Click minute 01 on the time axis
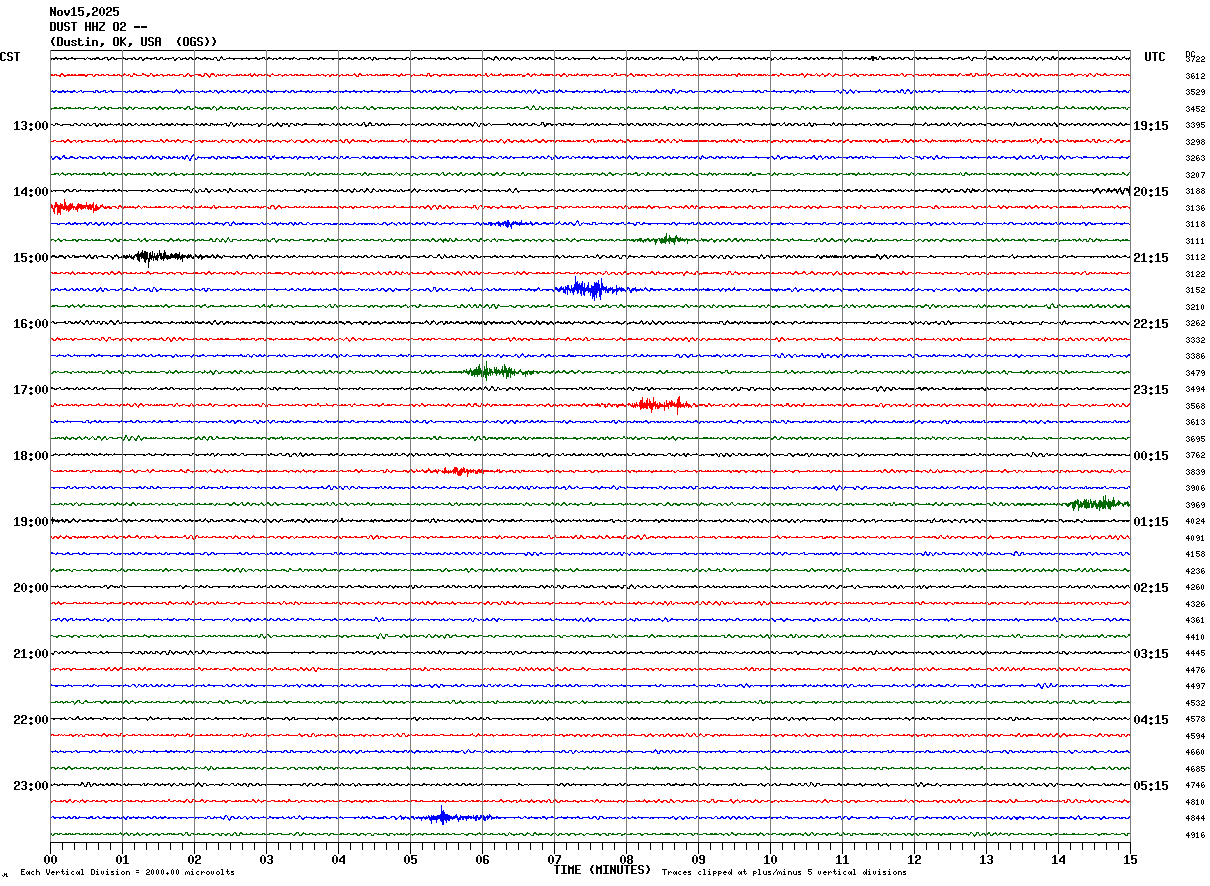 click(x=122, y=859)
